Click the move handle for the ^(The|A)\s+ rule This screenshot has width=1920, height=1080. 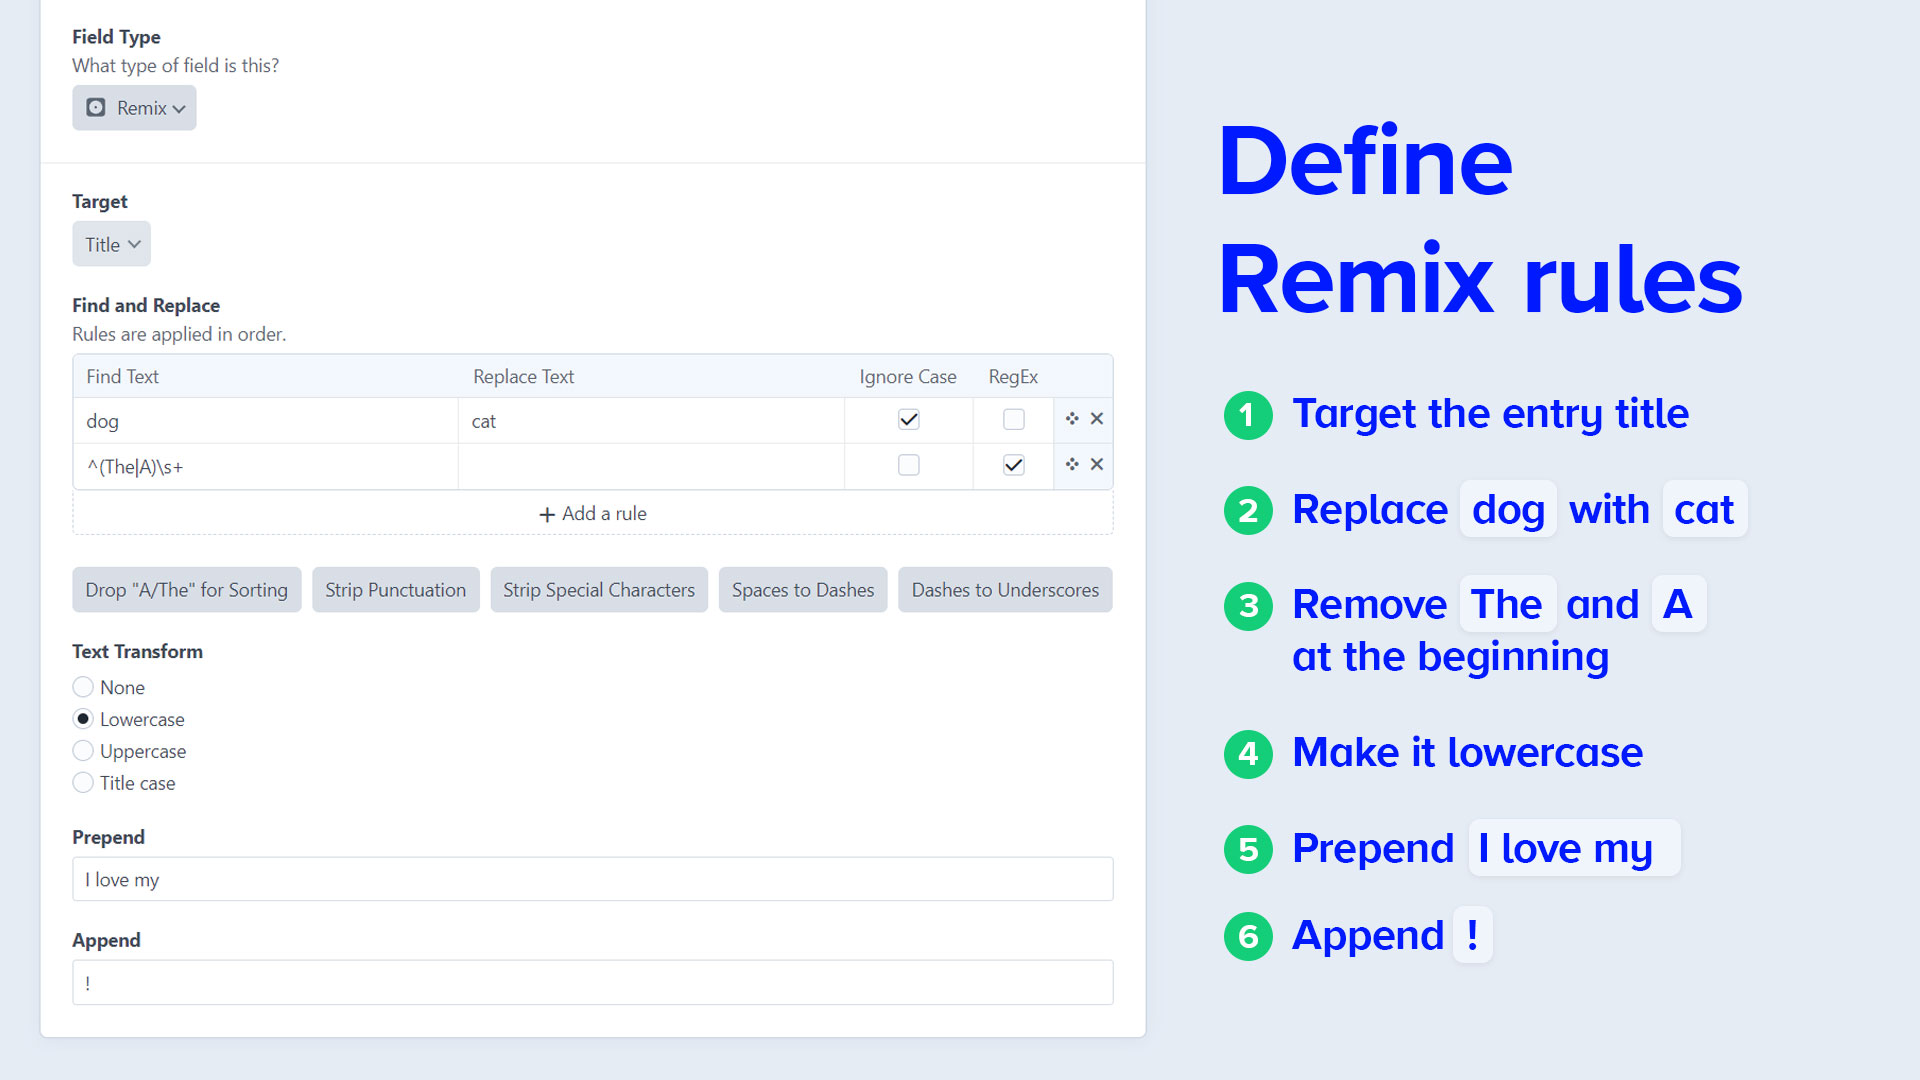(1072, 465)
